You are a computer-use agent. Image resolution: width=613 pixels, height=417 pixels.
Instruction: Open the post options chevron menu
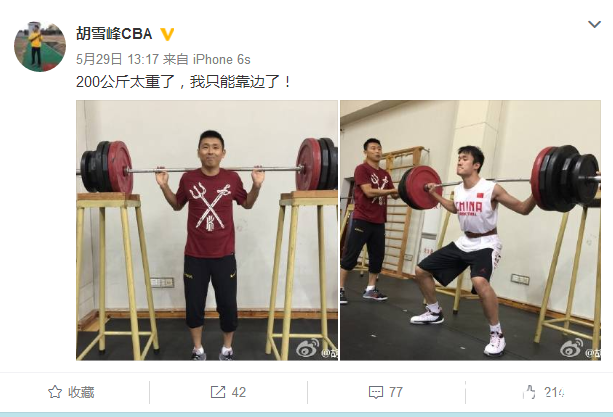(x=594, y=25)
